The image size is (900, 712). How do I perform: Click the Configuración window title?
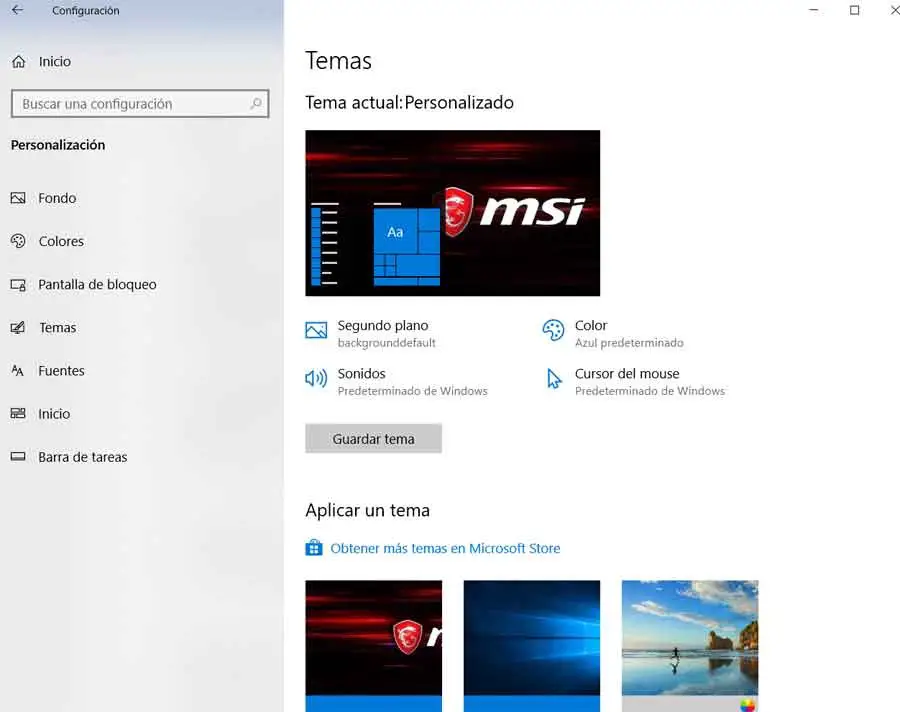[86, 10]
